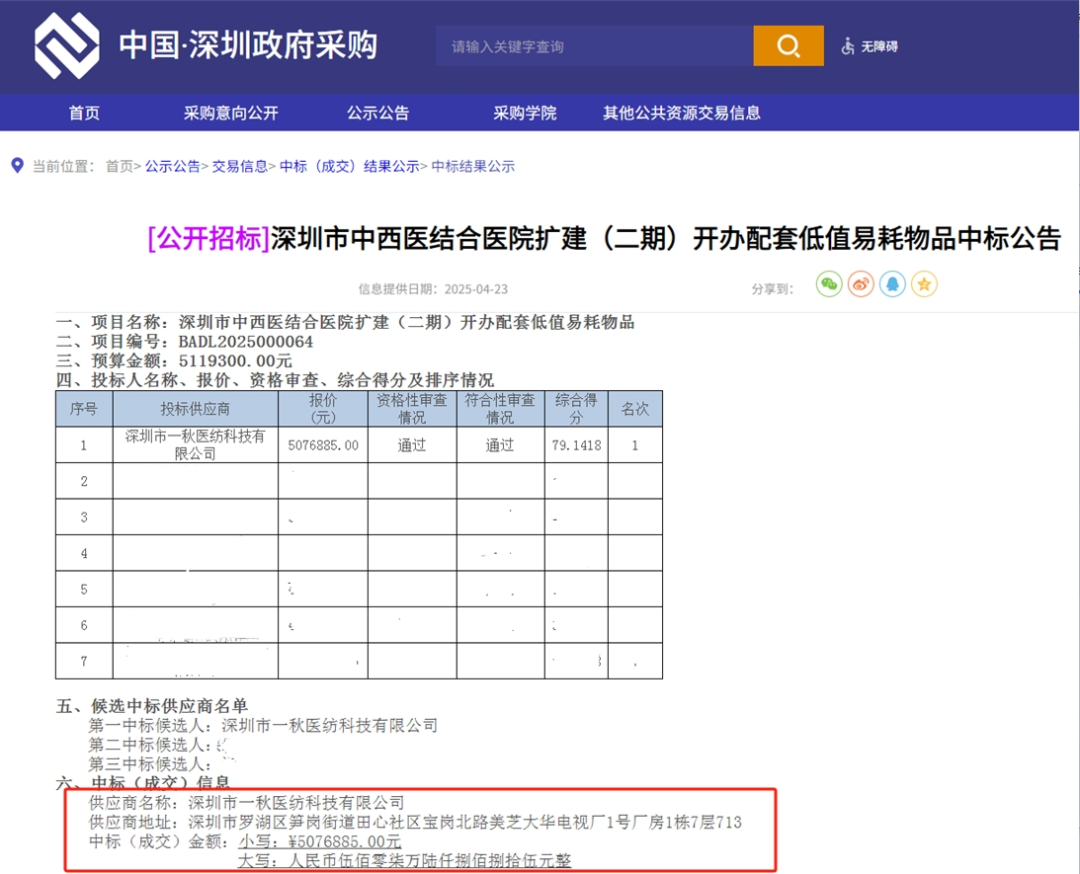The width and height of the screenshot is (1080, 874).
Task: Click the 中标结果公示 breadcrumb link
Action: [x=472, y=167]
